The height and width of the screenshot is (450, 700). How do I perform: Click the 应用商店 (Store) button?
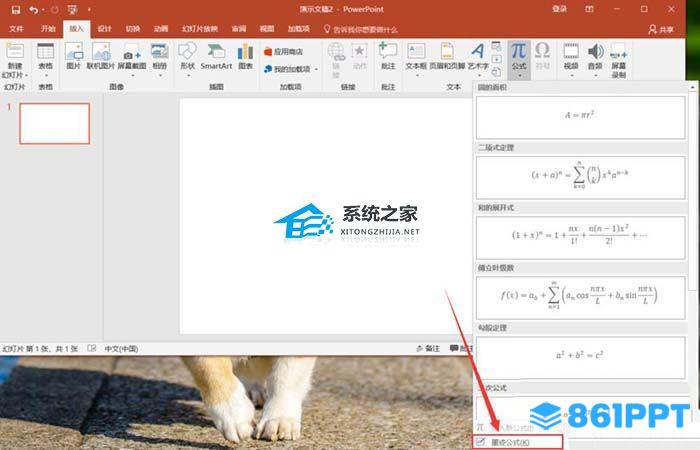click(284, 52)
